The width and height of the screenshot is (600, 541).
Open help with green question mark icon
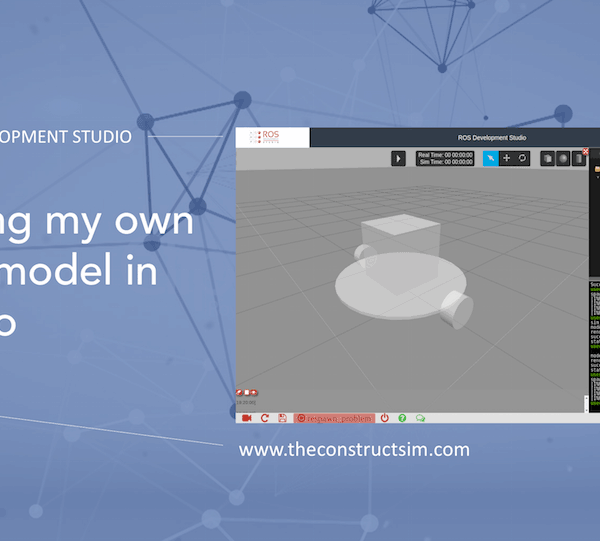click(402, 418)
